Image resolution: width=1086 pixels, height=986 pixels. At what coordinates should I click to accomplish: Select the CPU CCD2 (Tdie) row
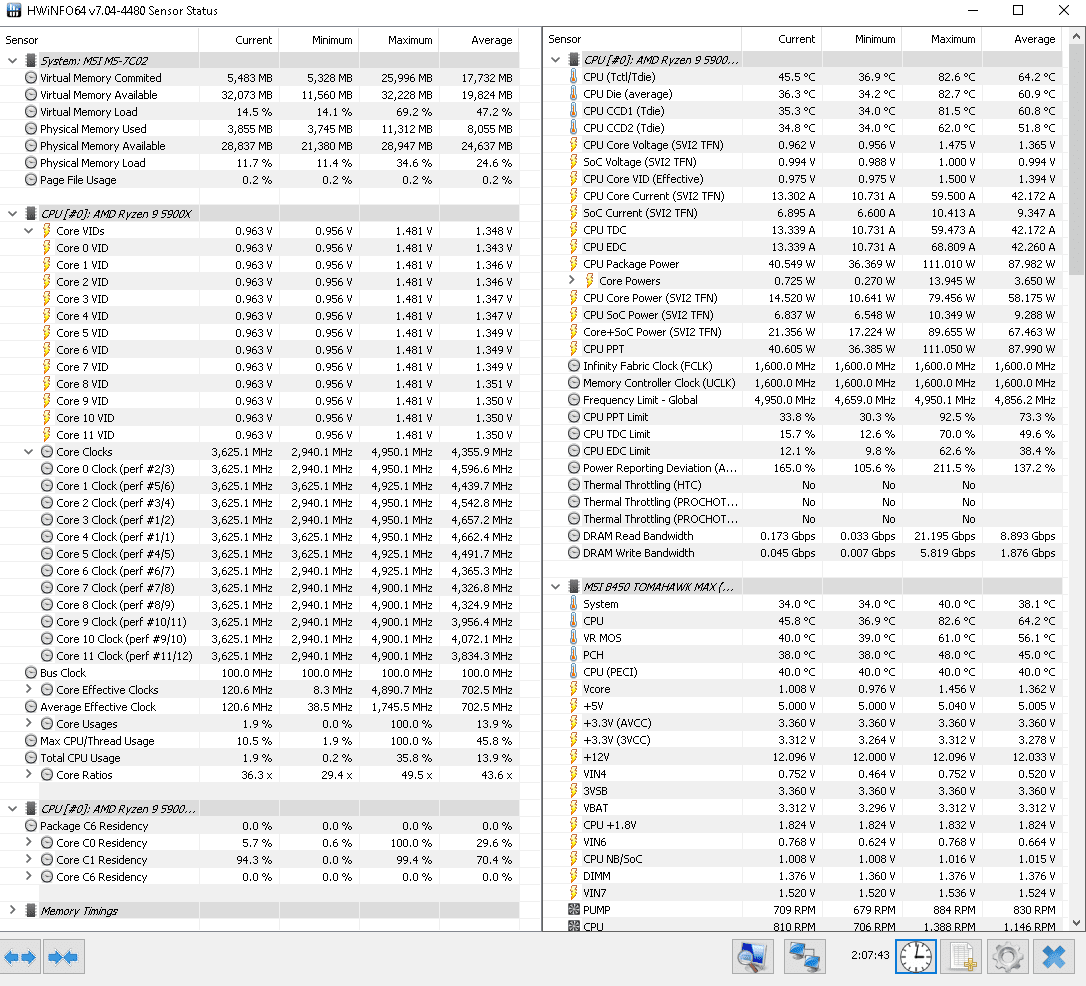803,127
